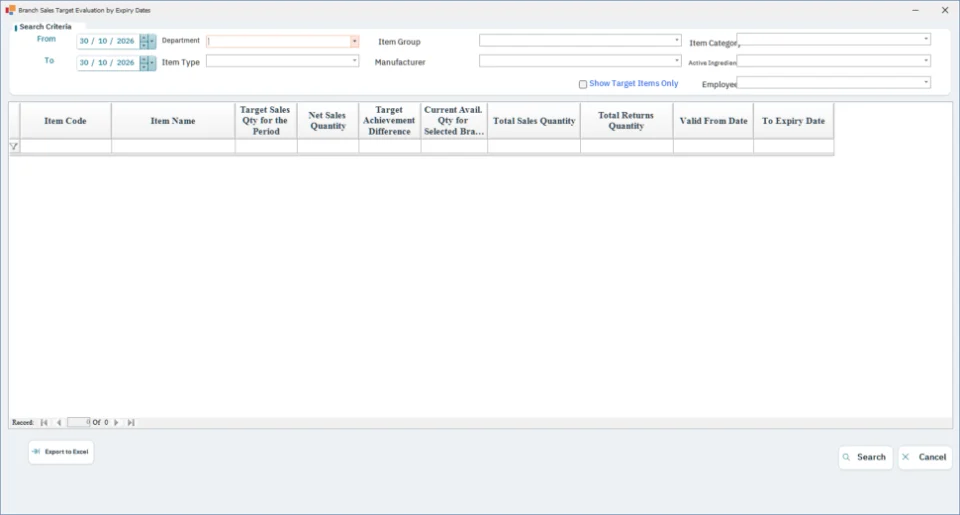This screenshot has height=515, width=960.
Task: Click the Item Name filter row cell
Action: (173, 146)
